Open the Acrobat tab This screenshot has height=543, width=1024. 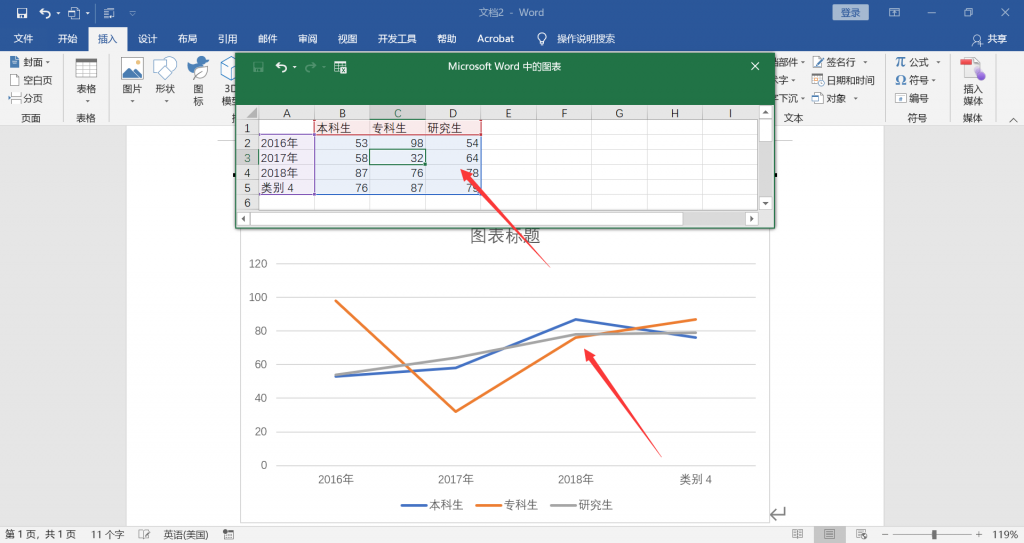(496, 39)
